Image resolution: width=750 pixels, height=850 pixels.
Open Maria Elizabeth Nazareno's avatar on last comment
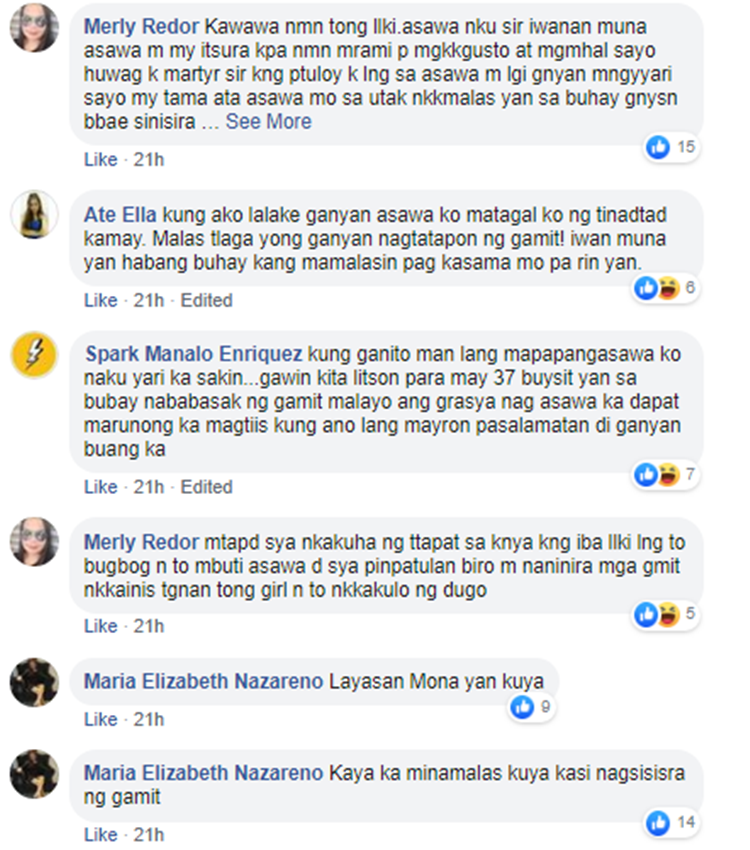[x=34, y=774]
